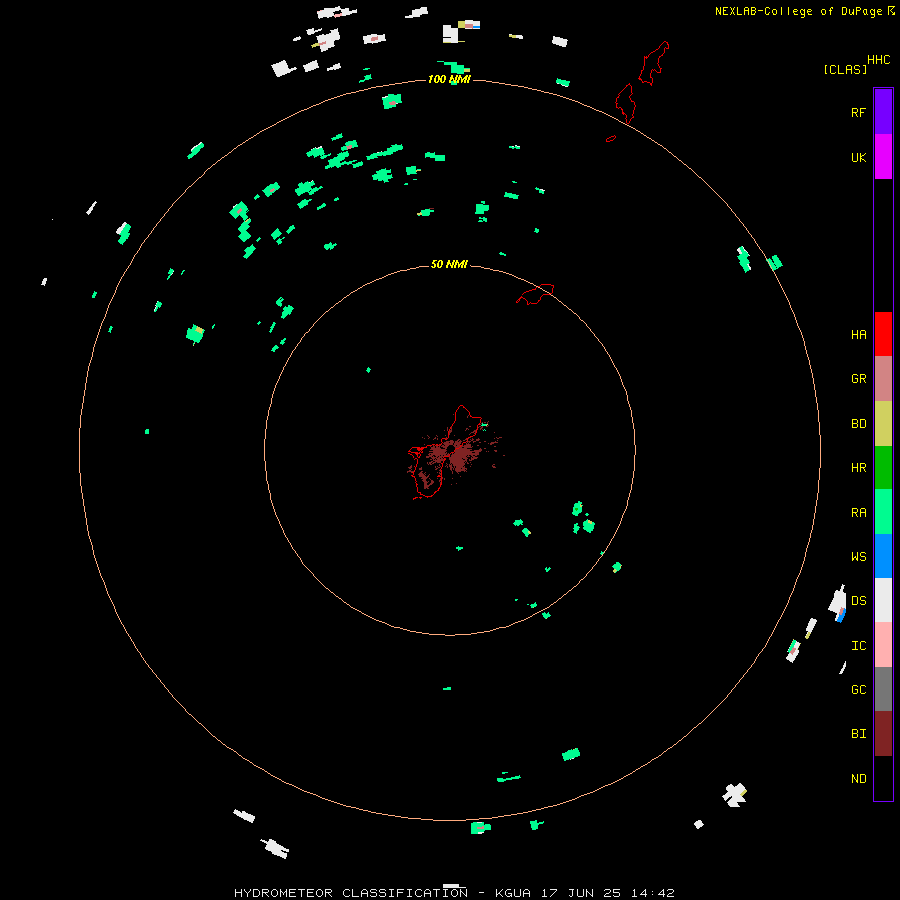Screen dimensions: 900x900
Task: Click "NEXLAB-College of DuPage" header text
Action: pyautogui.click(x=800, y=11)
